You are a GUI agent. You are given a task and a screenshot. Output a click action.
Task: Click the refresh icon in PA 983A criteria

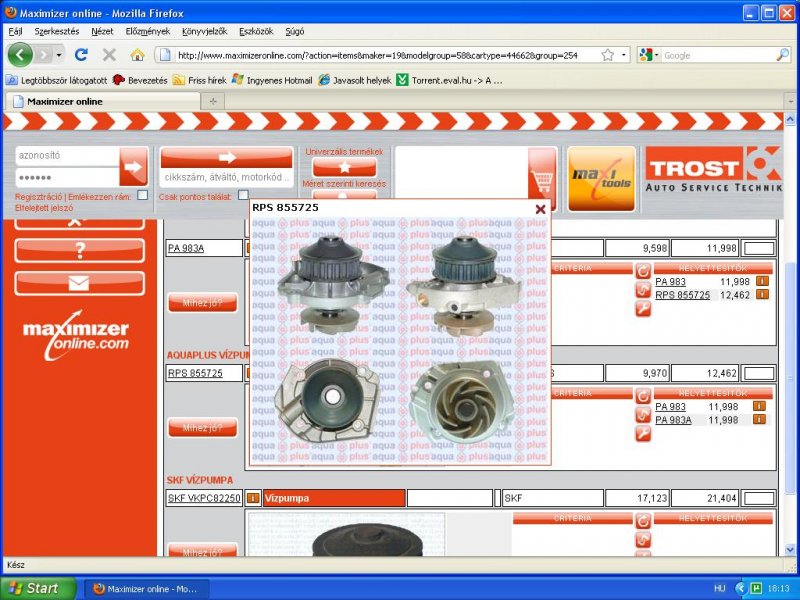tap(643, 271)
